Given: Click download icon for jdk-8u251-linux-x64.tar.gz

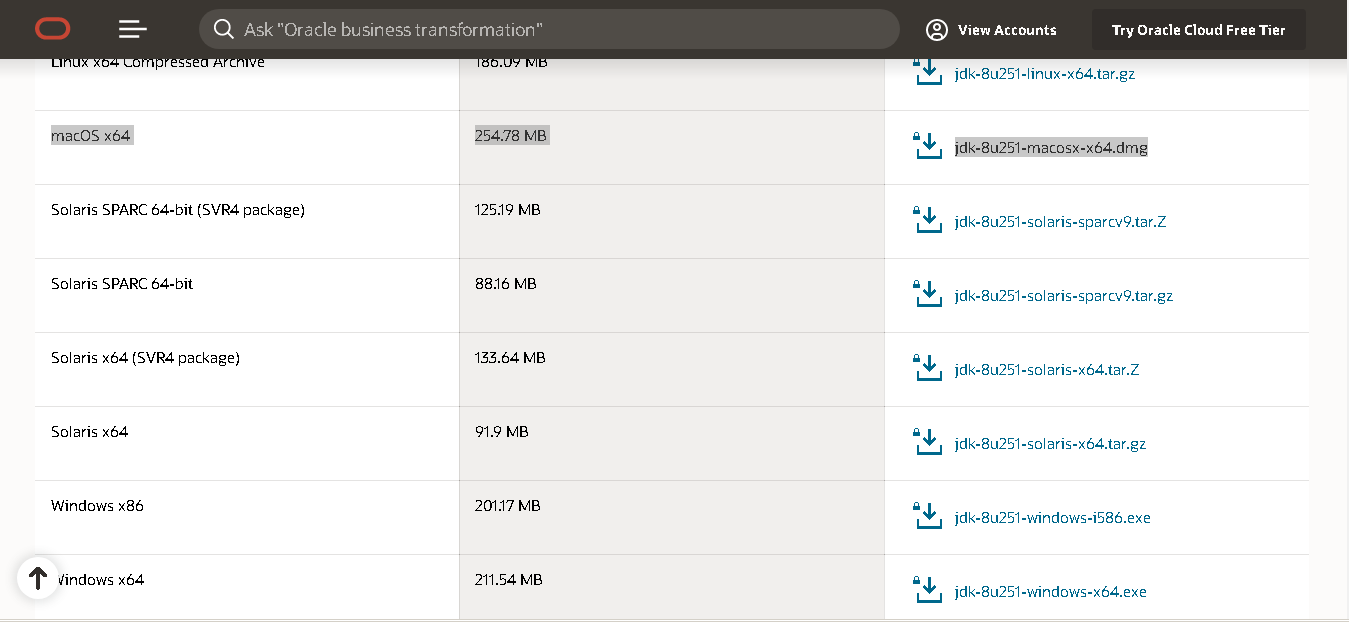Looking at the screenshot, I should pyautogui.click(x=928, y=72).
